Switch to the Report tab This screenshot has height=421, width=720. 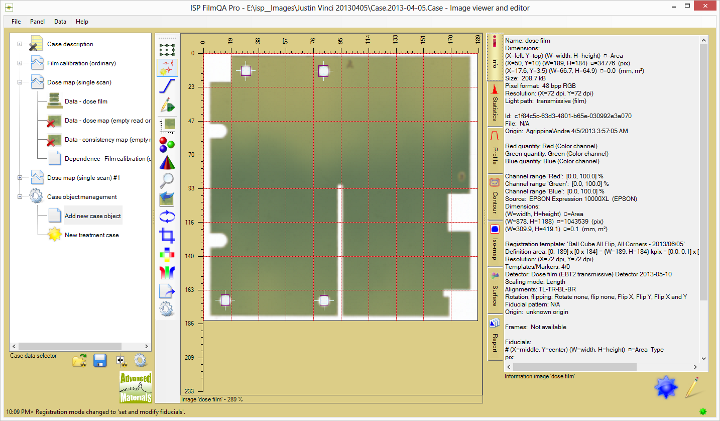tap(495, 337)
